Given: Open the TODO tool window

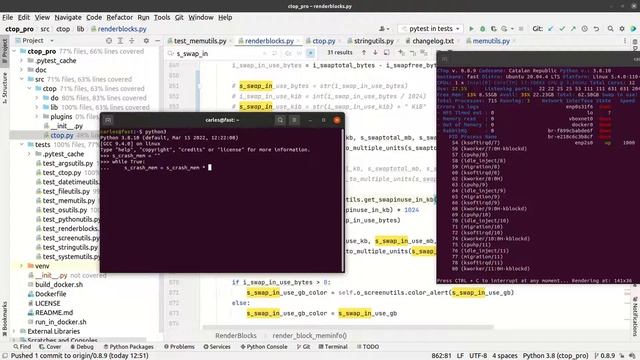Looking at the screenshot, I should (x=368, y=347).
